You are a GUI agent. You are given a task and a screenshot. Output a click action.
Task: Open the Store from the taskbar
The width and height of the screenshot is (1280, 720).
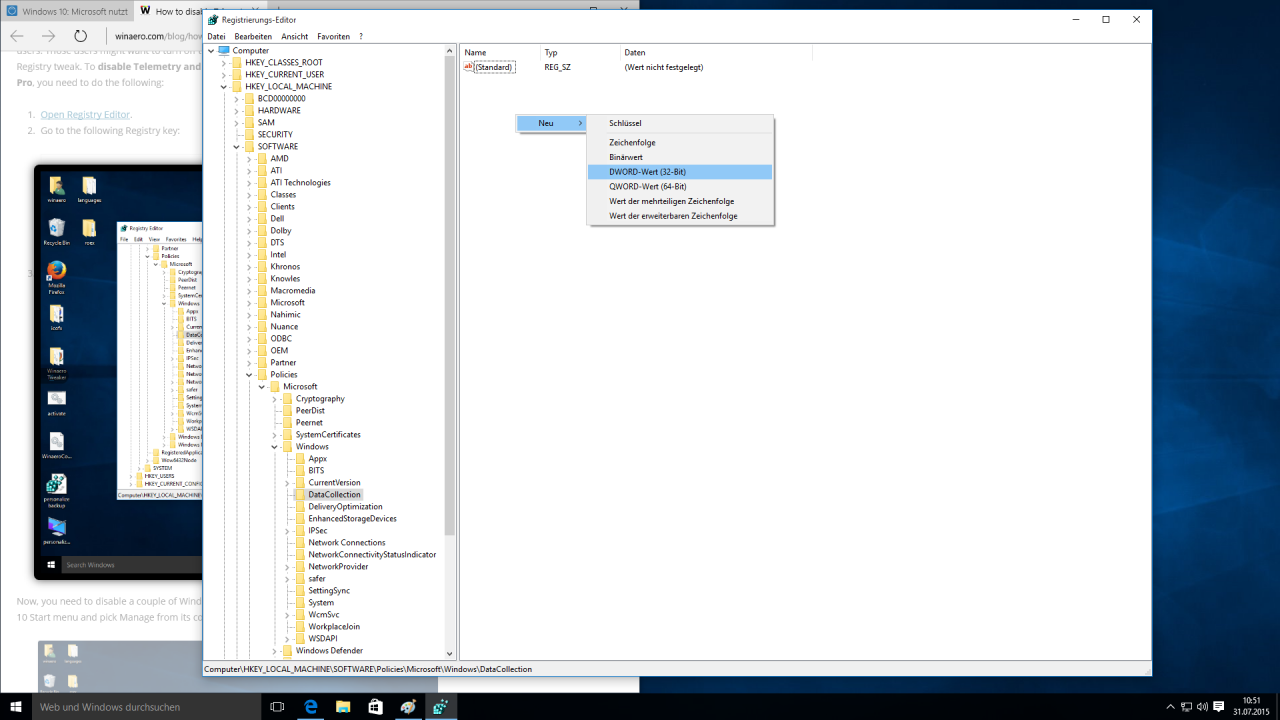[375, 707]
